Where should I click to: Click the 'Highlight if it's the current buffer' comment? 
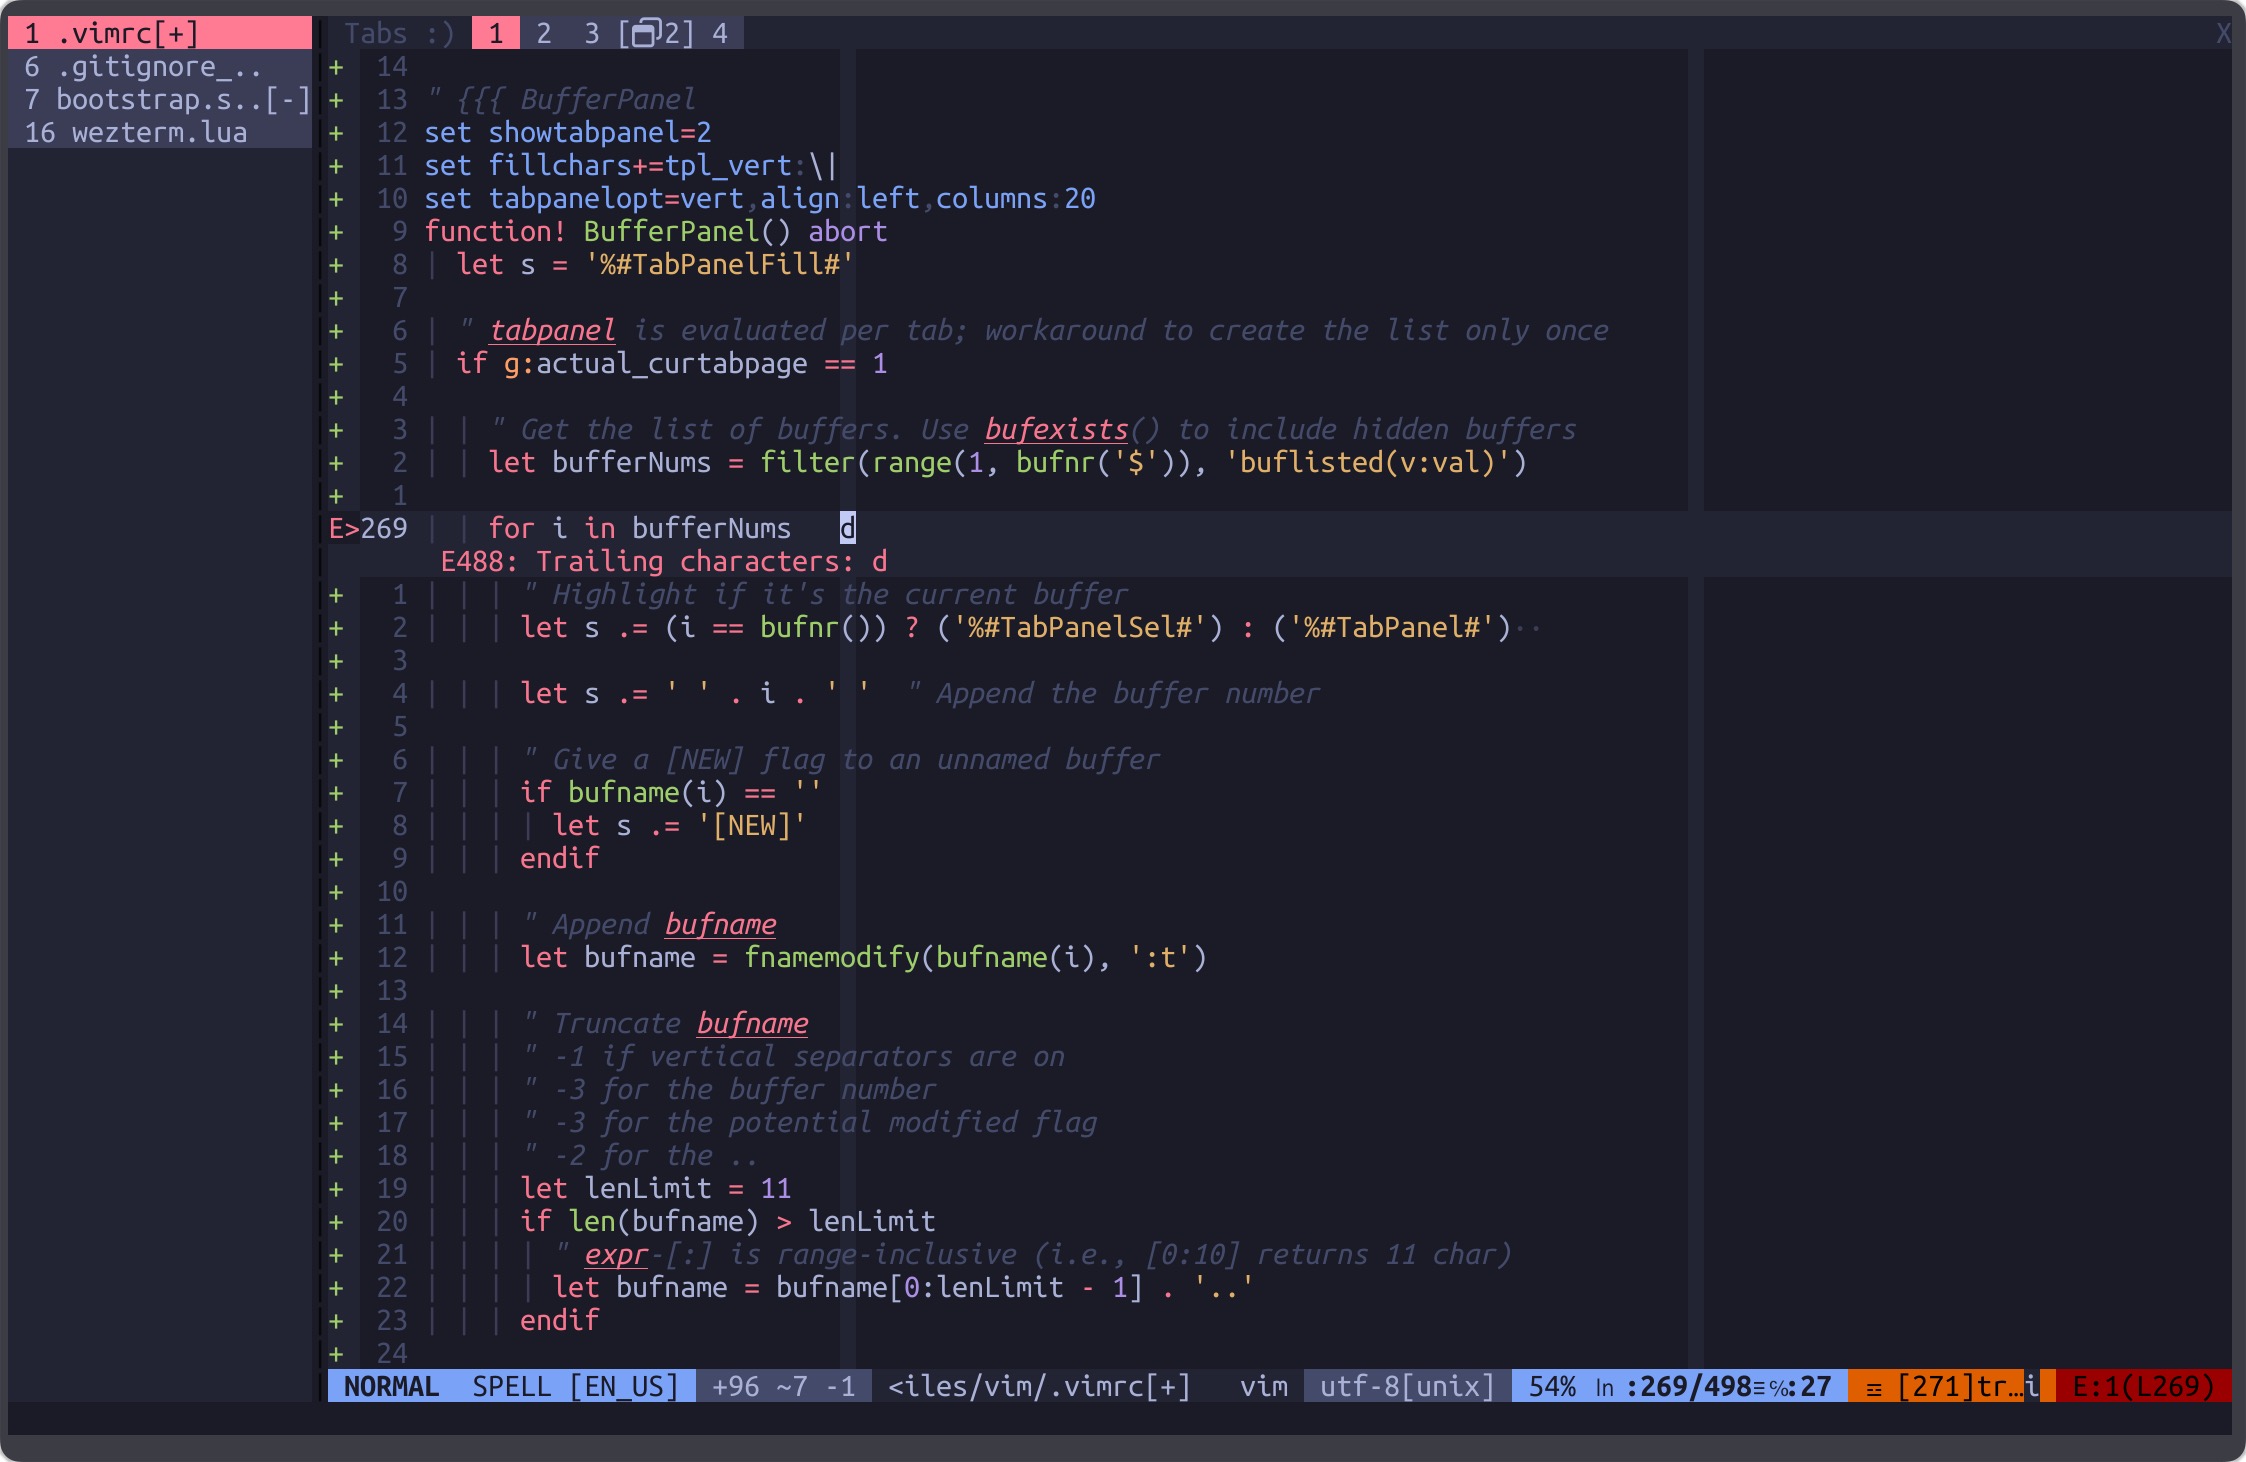click(824, 594)
